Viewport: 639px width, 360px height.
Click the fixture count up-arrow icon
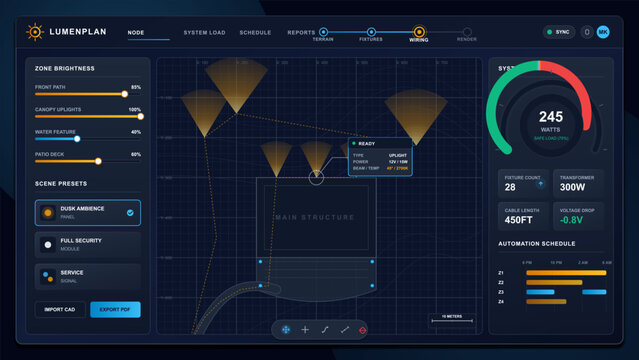tap(540, 184)
